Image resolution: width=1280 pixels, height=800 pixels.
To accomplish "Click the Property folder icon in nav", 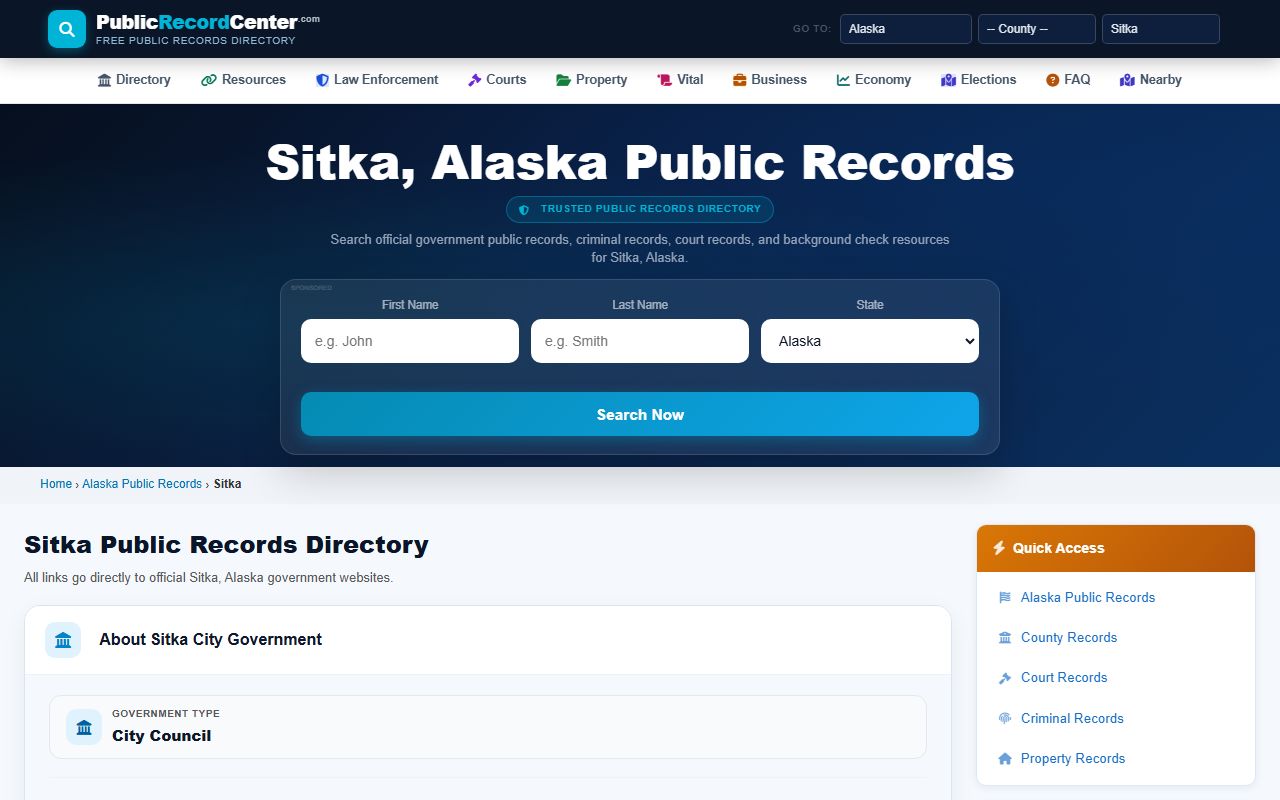I will click(564, 80).
